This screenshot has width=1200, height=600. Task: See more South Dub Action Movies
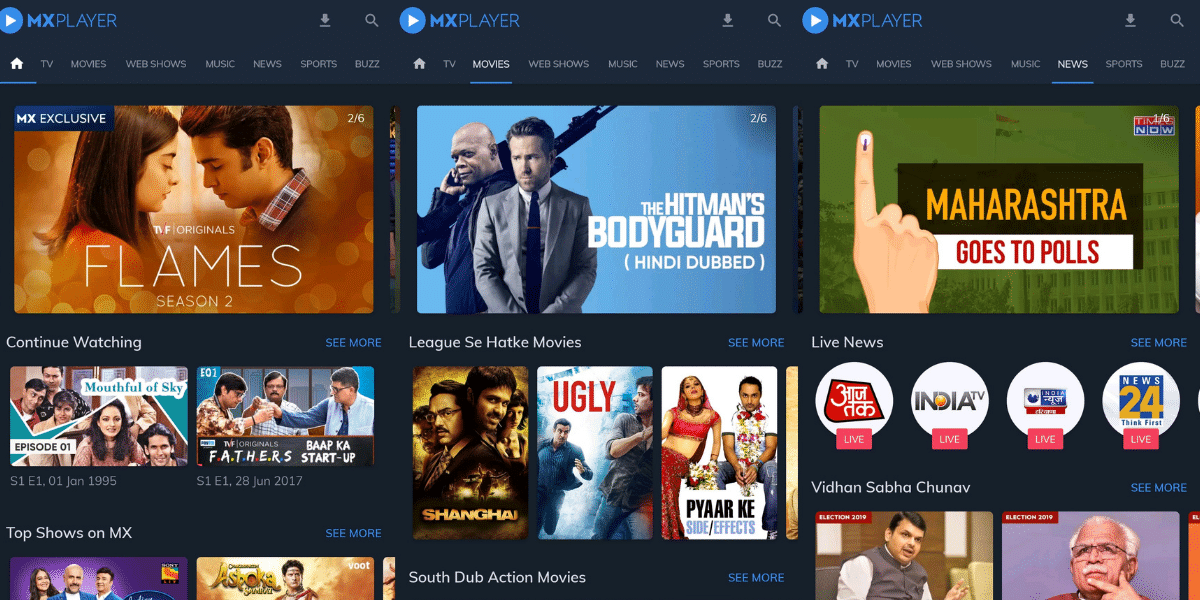(x=756, y=578)
